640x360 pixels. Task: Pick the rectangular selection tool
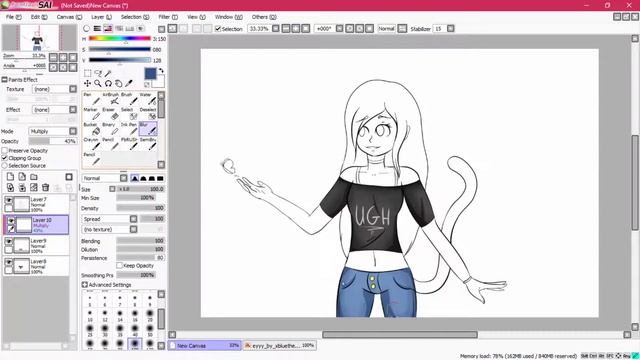87,73
